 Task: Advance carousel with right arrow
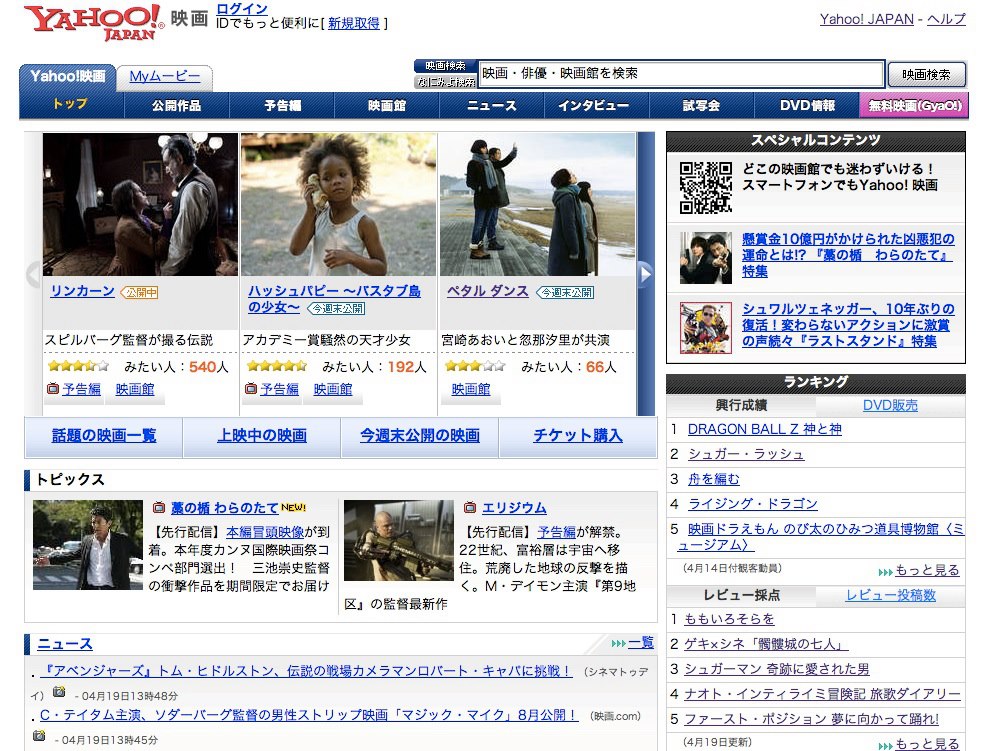[645, 275]
